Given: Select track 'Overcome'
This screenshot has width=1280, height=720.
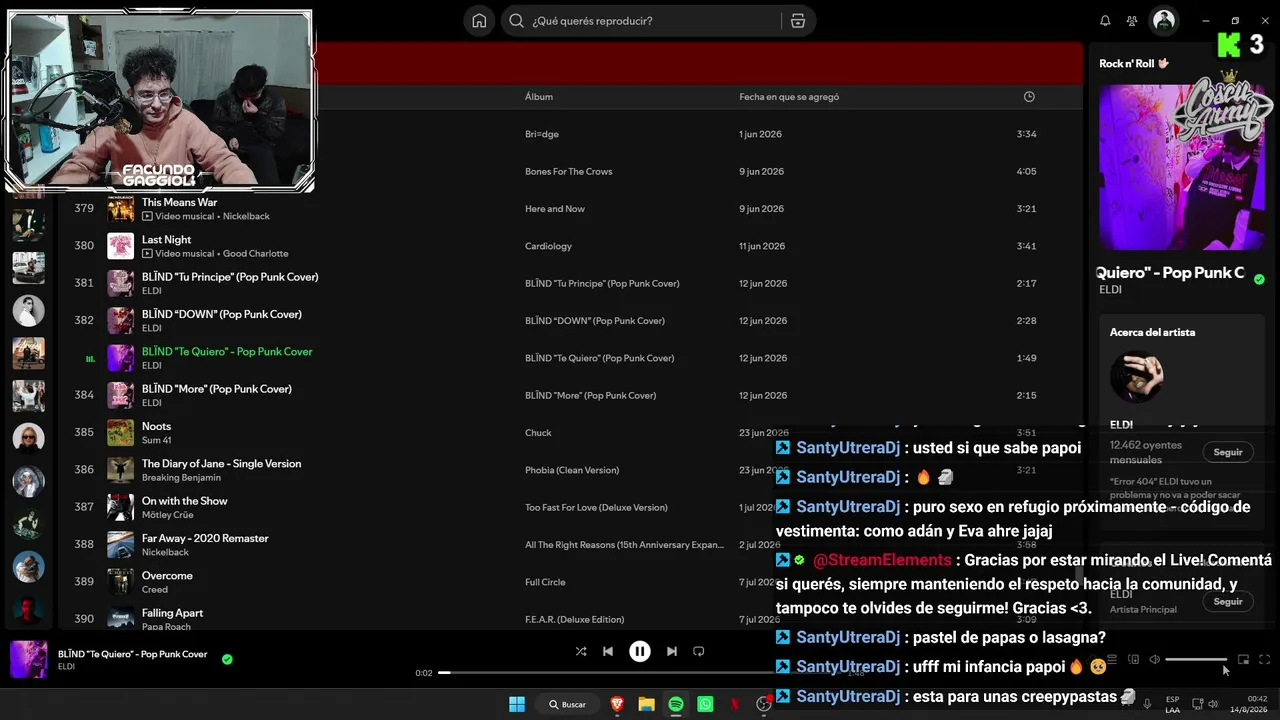Looking at the screenshot, I should pos(167,576).
